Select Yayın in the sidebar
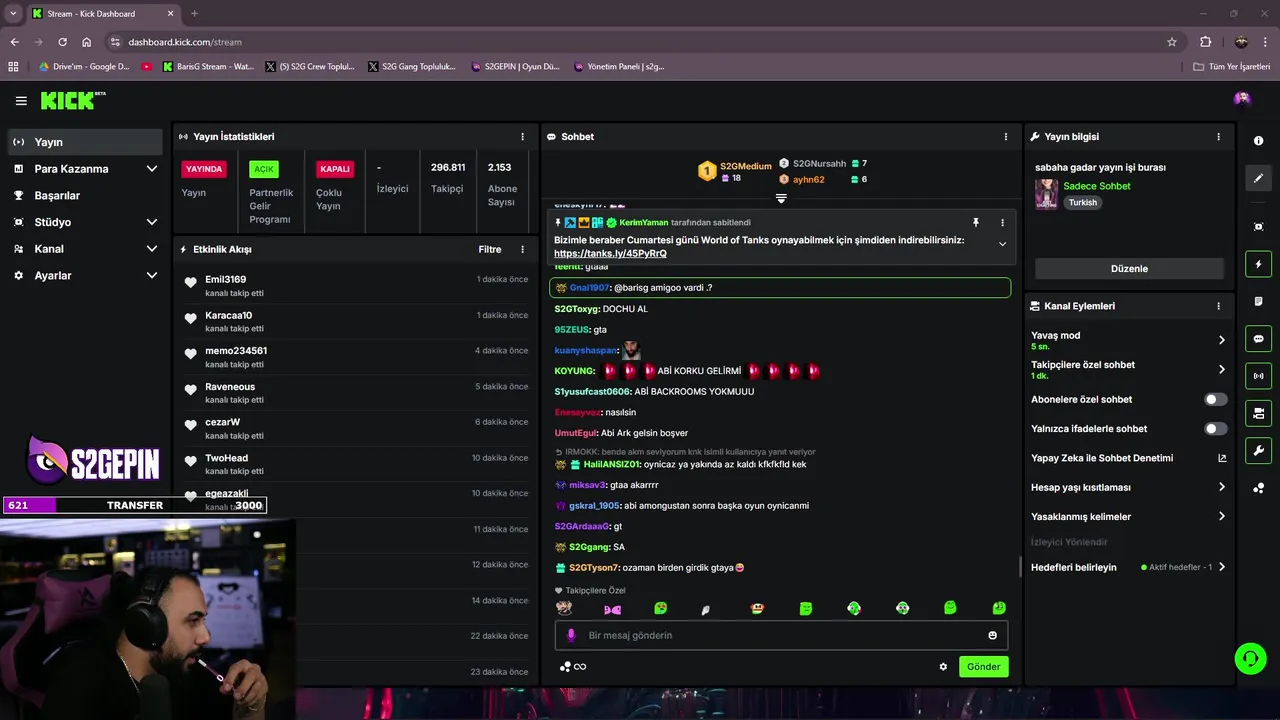1280x720 pixels. point(86,142)
